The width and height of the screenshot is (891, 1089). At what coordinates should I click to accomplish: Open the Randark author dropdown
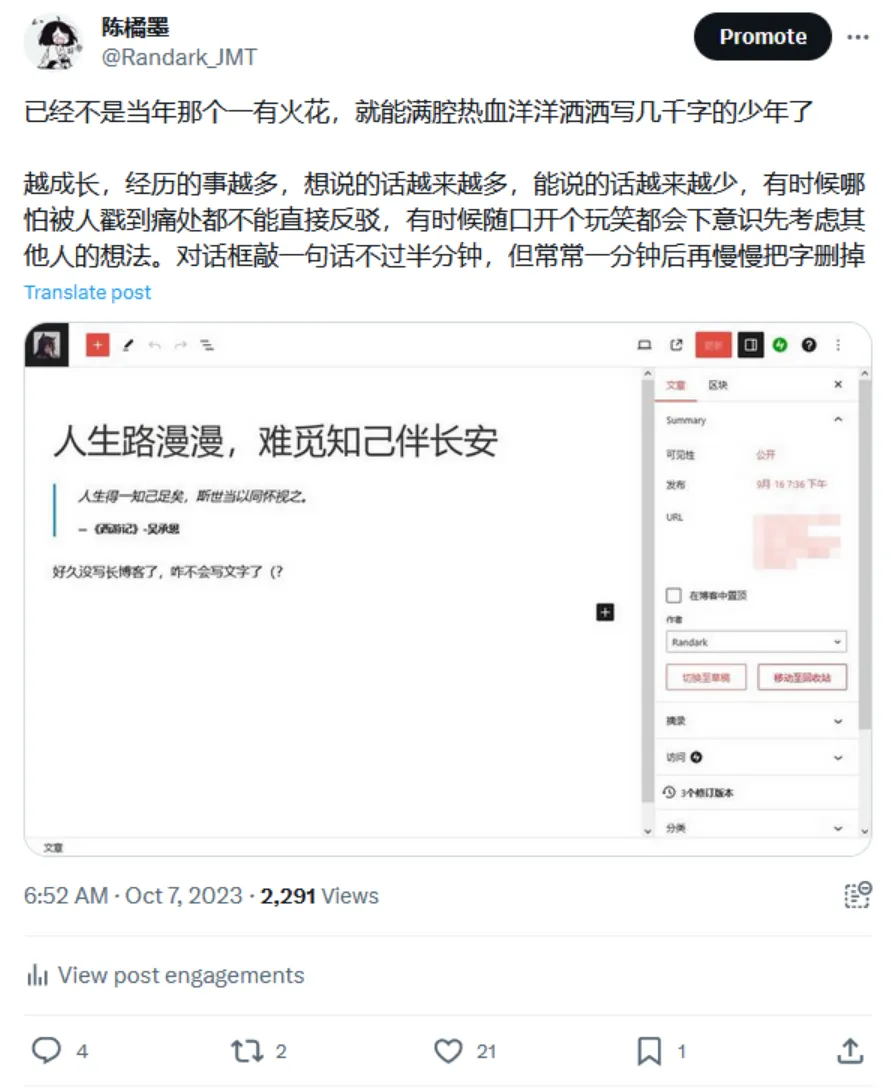[756, 642]
